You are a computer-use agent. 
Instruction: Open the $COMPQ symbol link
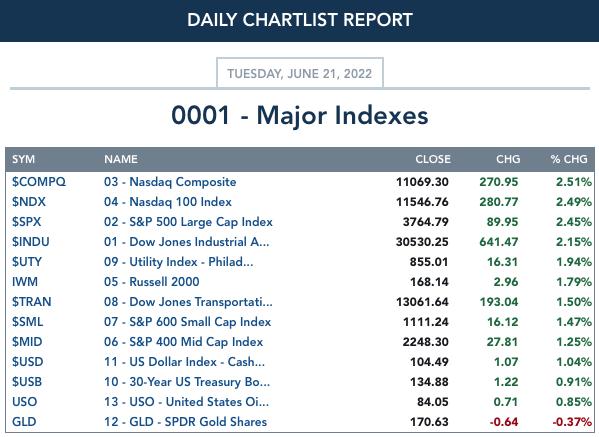point(39,182)
